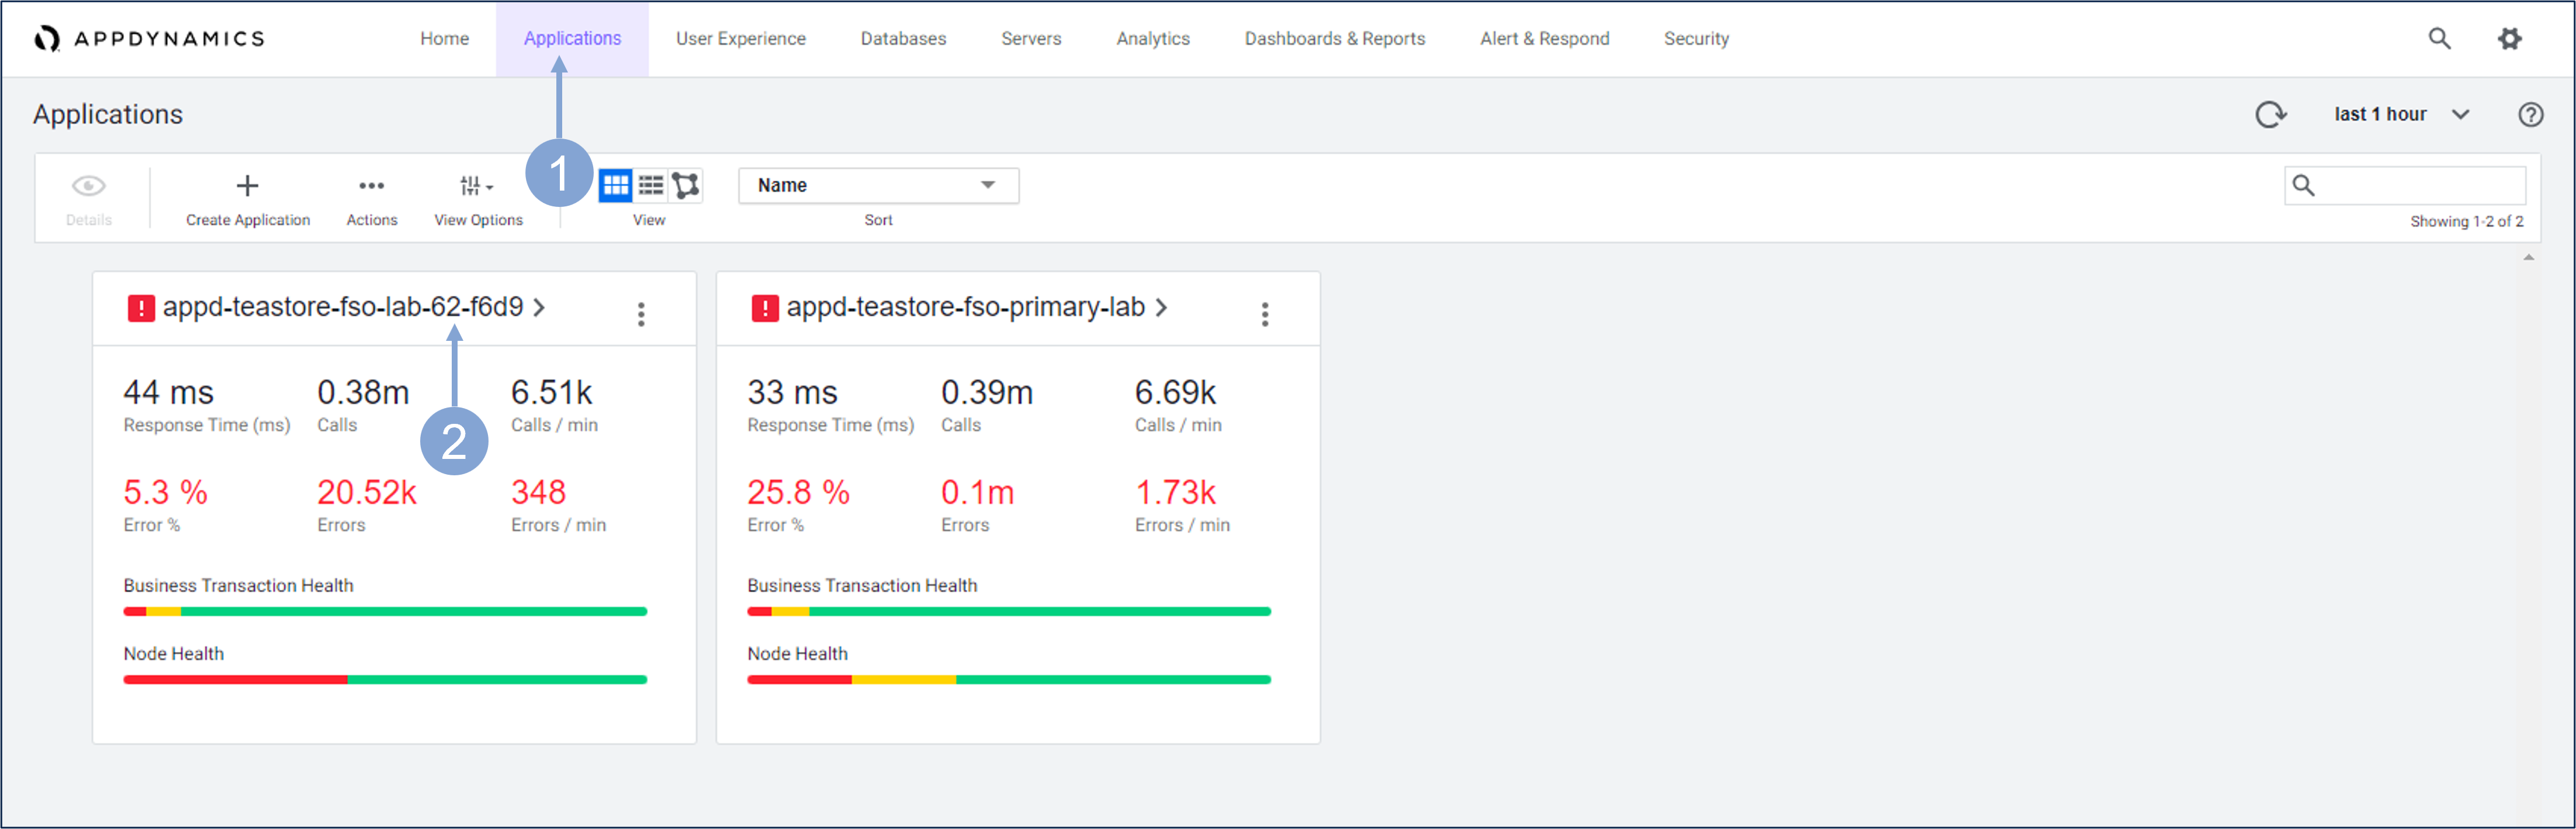The image size is (2576, 829).
Task: Open appd-teastore-fso-primary-lab application link
Action: pos(965,307)
